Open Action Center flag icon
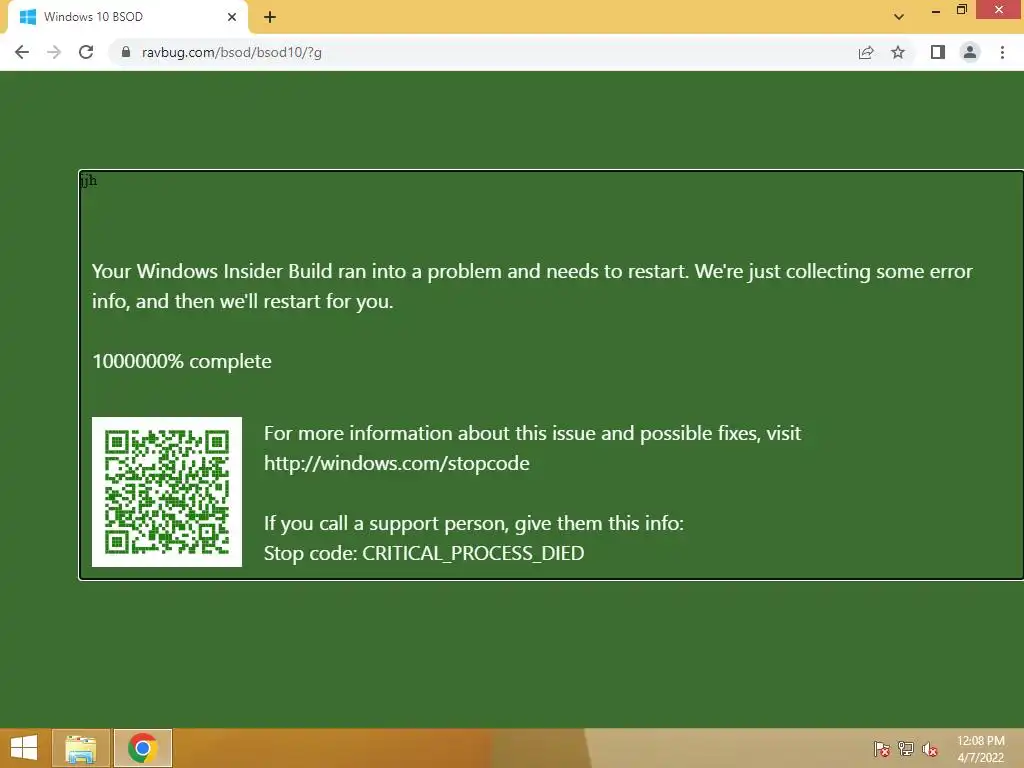Viewport: 1024px width, 768px height. coord(882,749)
